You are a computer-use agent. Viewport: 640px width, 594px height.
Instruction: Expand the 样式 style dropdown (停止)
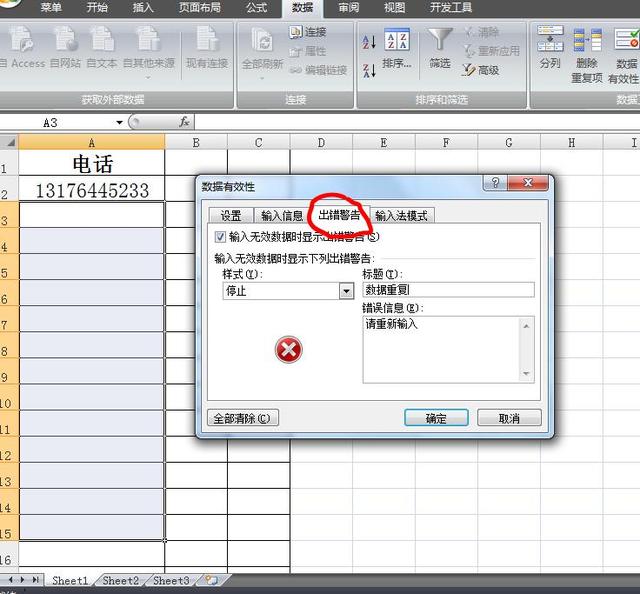347,291
